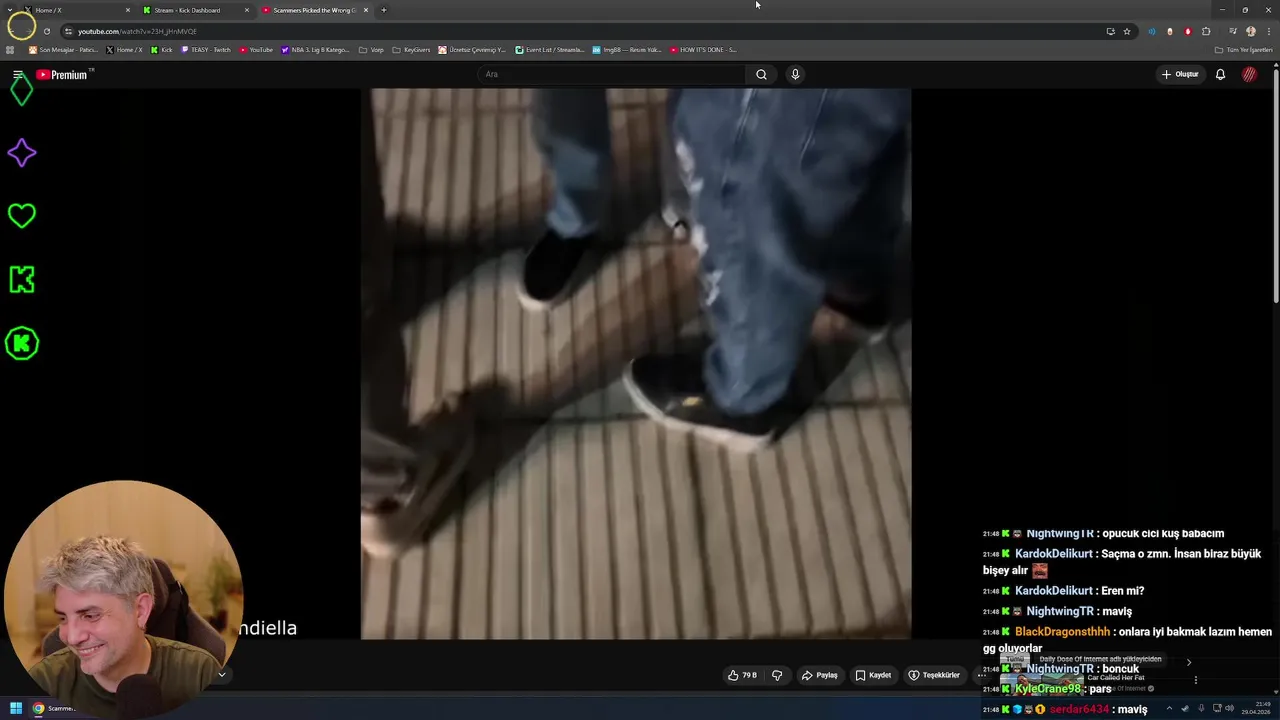The image size is (1280, 720).
Task: Expand the 'Tüm Yer İşaretleri' folder
Action: (x=1243, y=50)
